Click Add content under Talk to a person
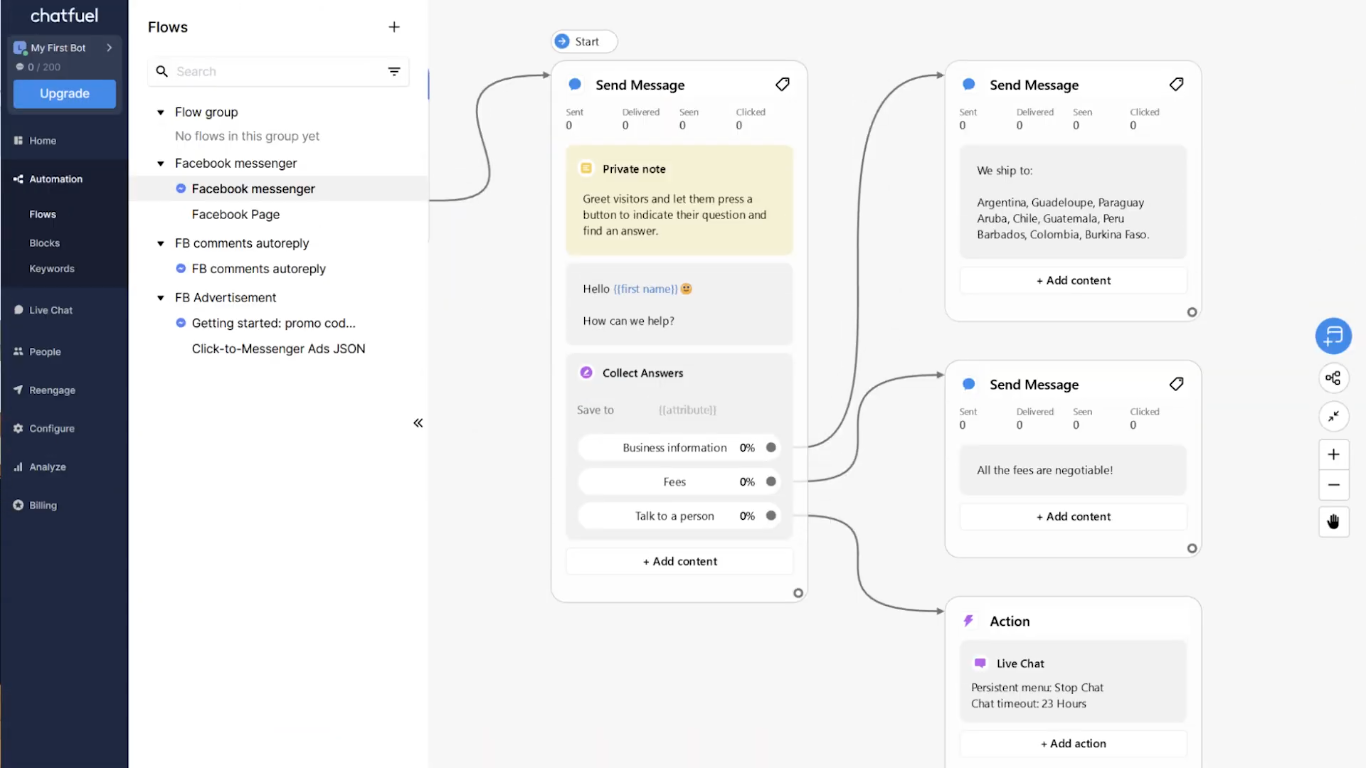 (679, 561)
